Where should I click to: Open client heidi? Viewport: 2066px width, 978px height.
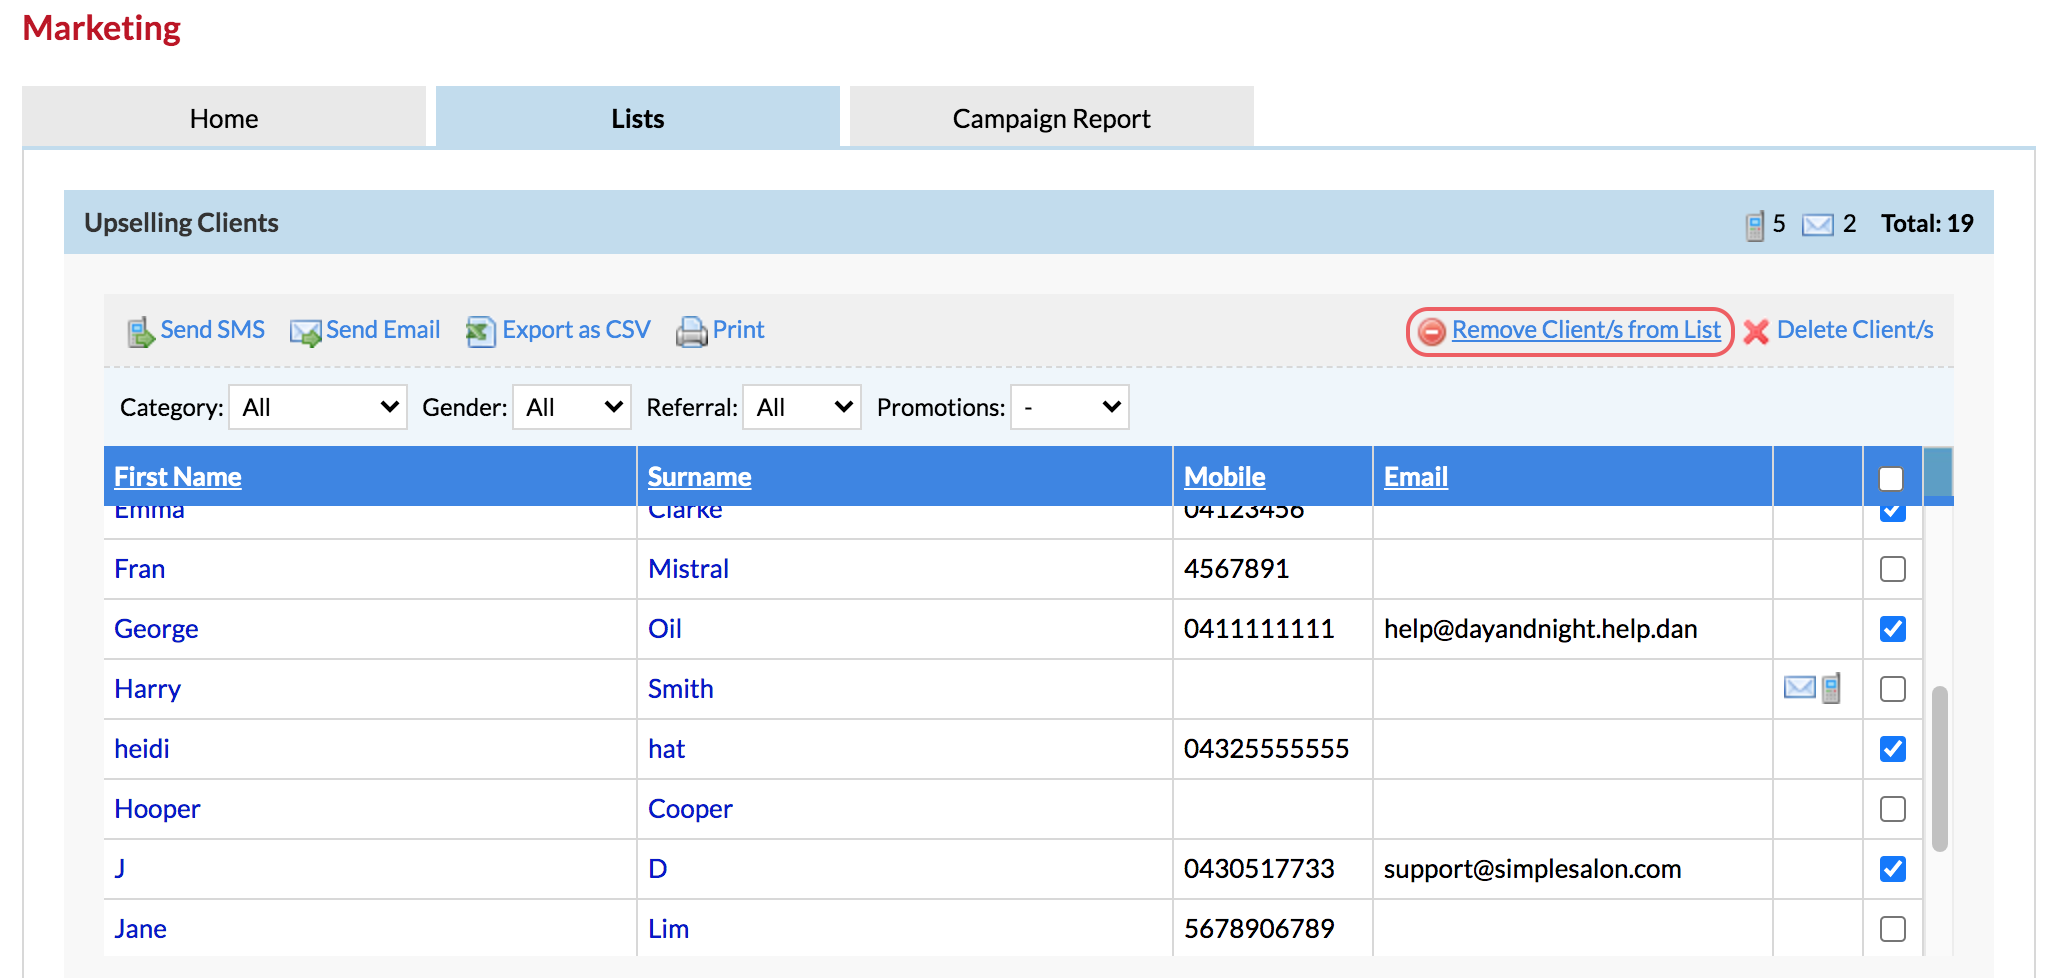[142, 749]
